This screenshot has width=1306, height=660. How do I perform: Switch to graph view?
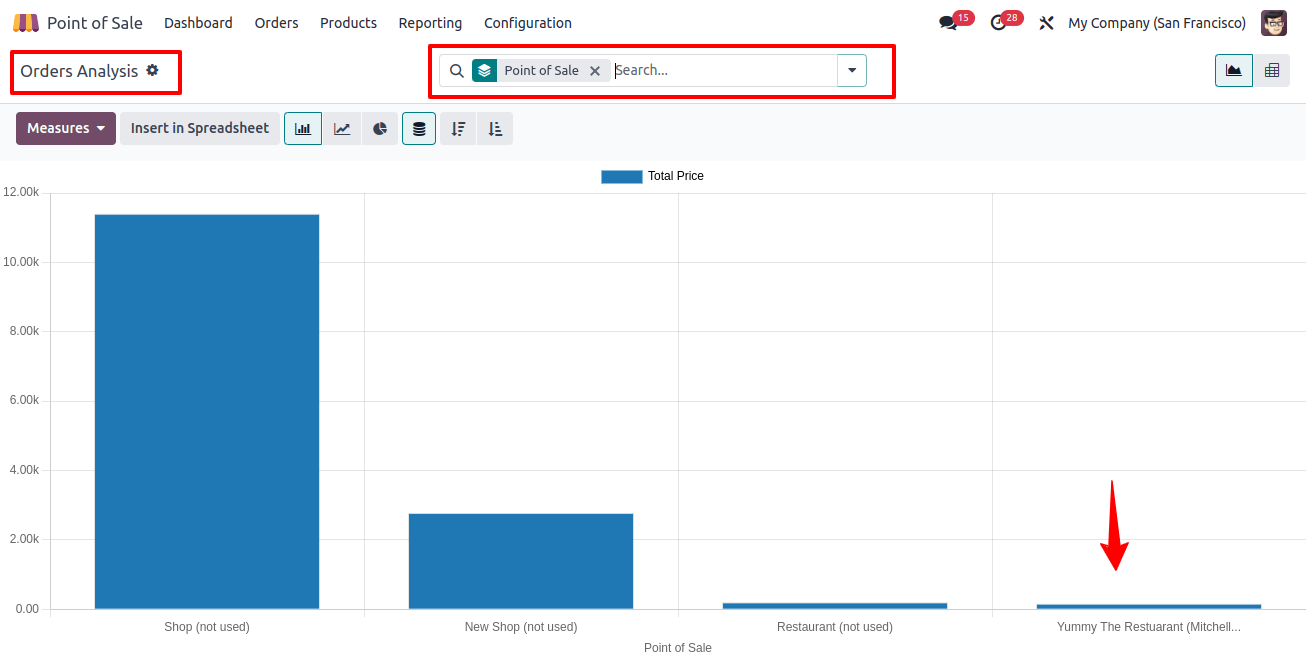(1234, 70)
